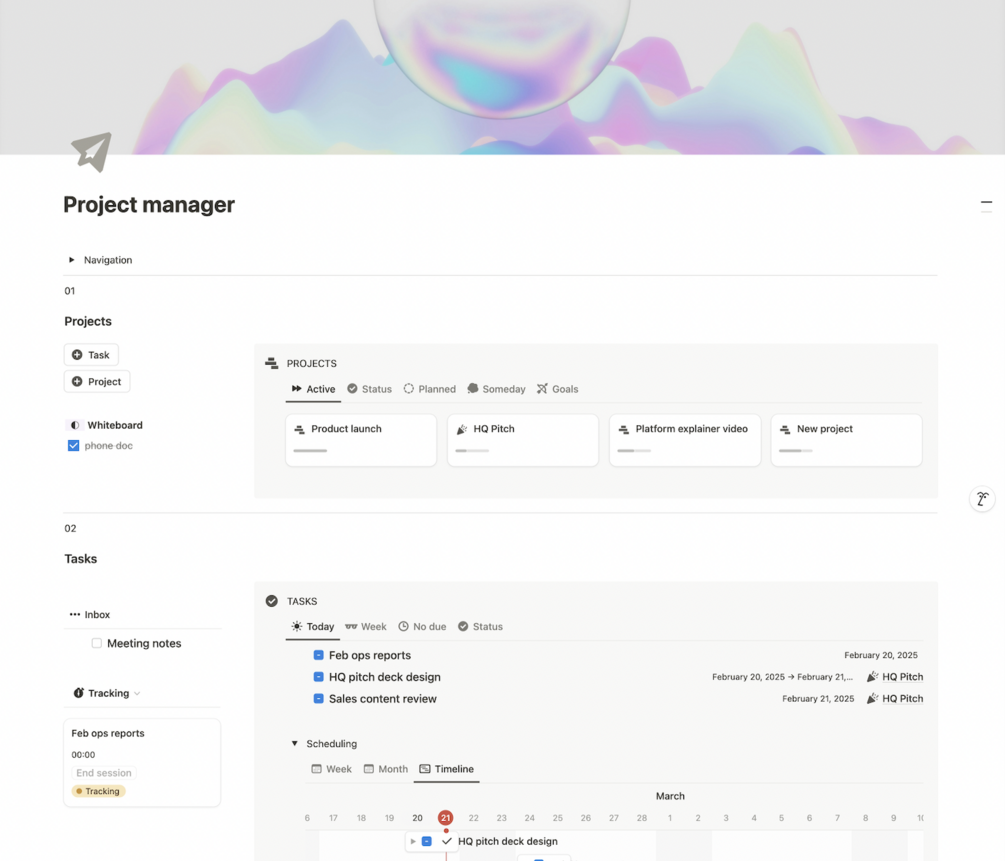
Task: Click New project card progress bar
Action: pyautogui.click(x=795, y=451)
